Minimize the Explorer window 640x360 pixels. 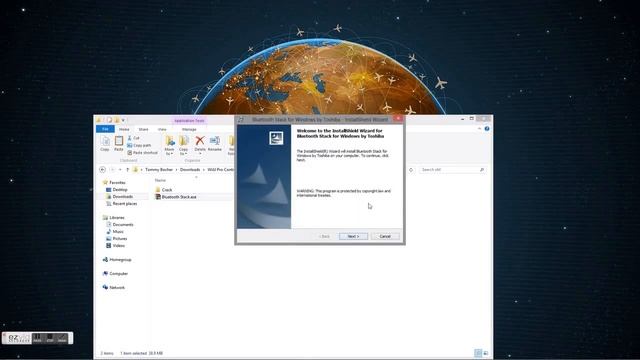click(462, 119)
